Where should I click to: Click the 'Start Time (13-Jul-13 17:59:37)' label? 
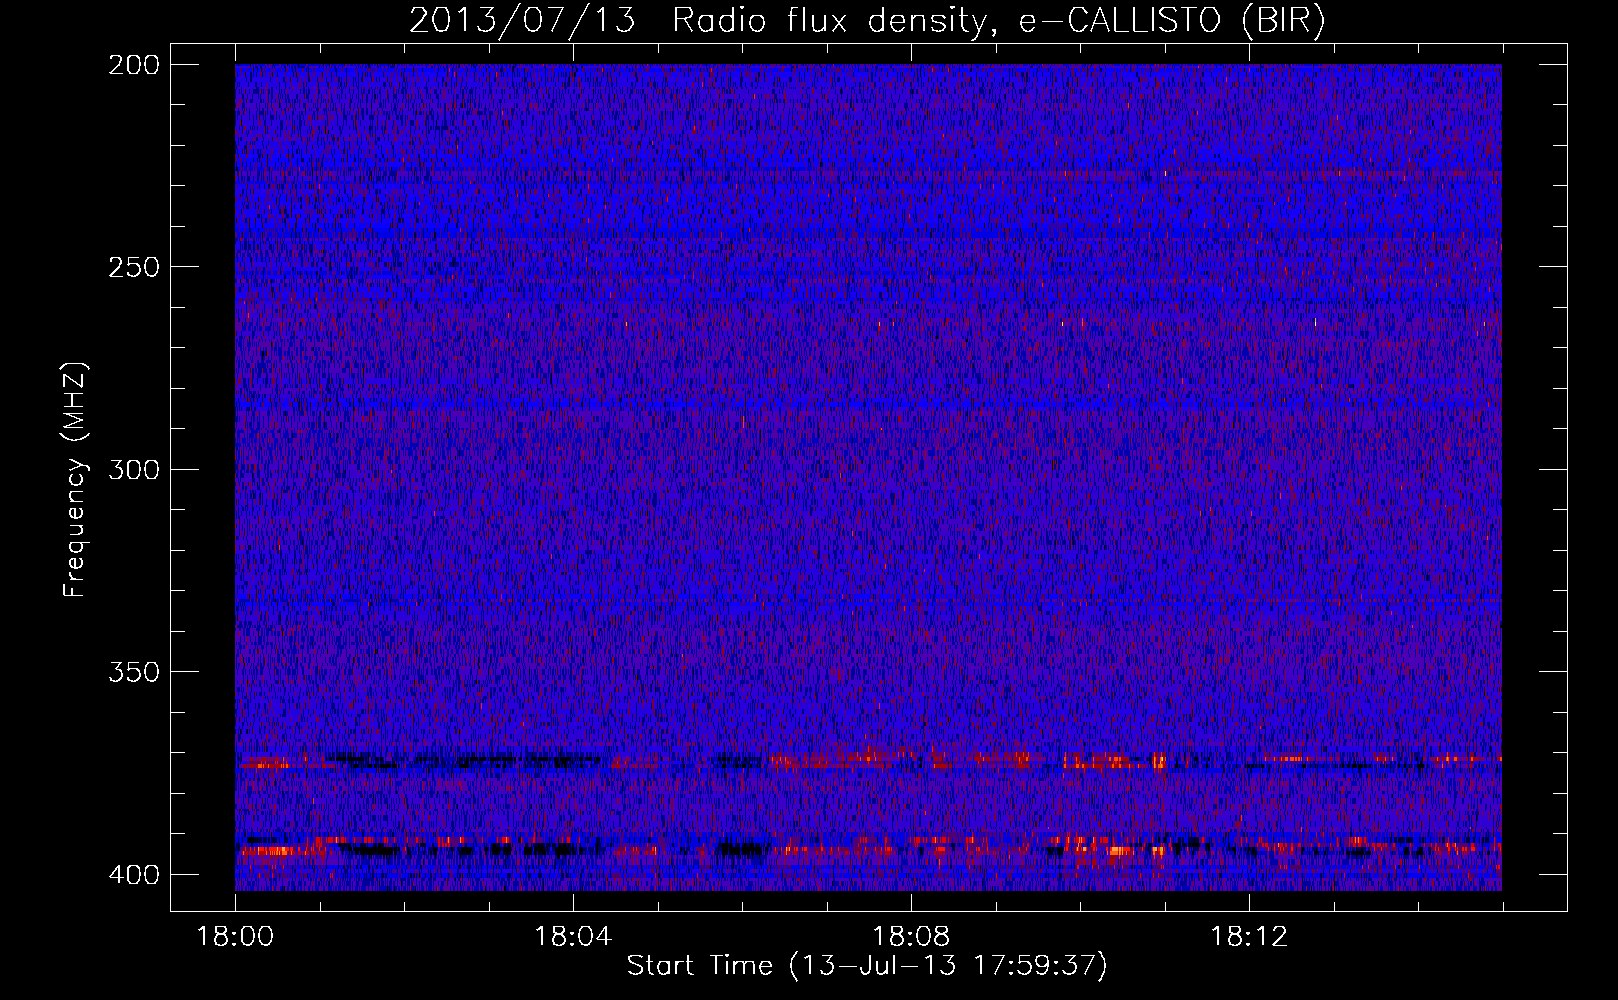point(867,966)
